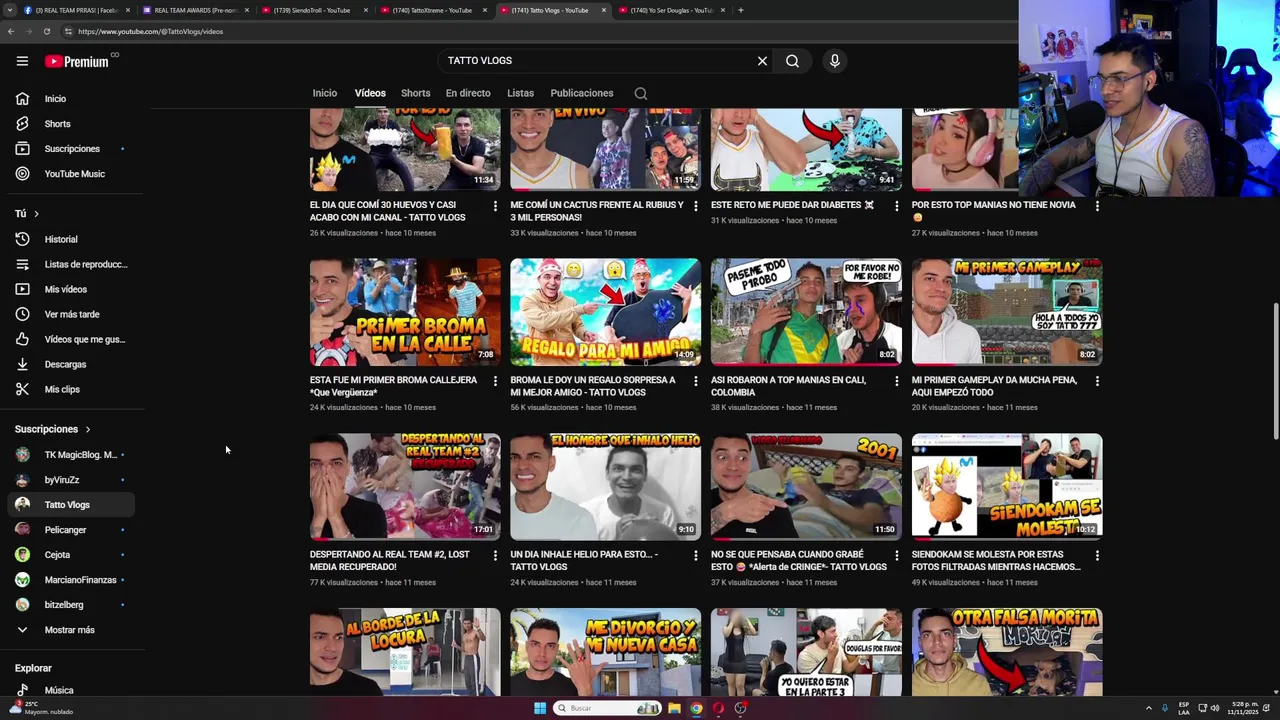Screen dimensions: 1280x720
Task: Reload the page with browser refresh button
Action: coord(46,31)
